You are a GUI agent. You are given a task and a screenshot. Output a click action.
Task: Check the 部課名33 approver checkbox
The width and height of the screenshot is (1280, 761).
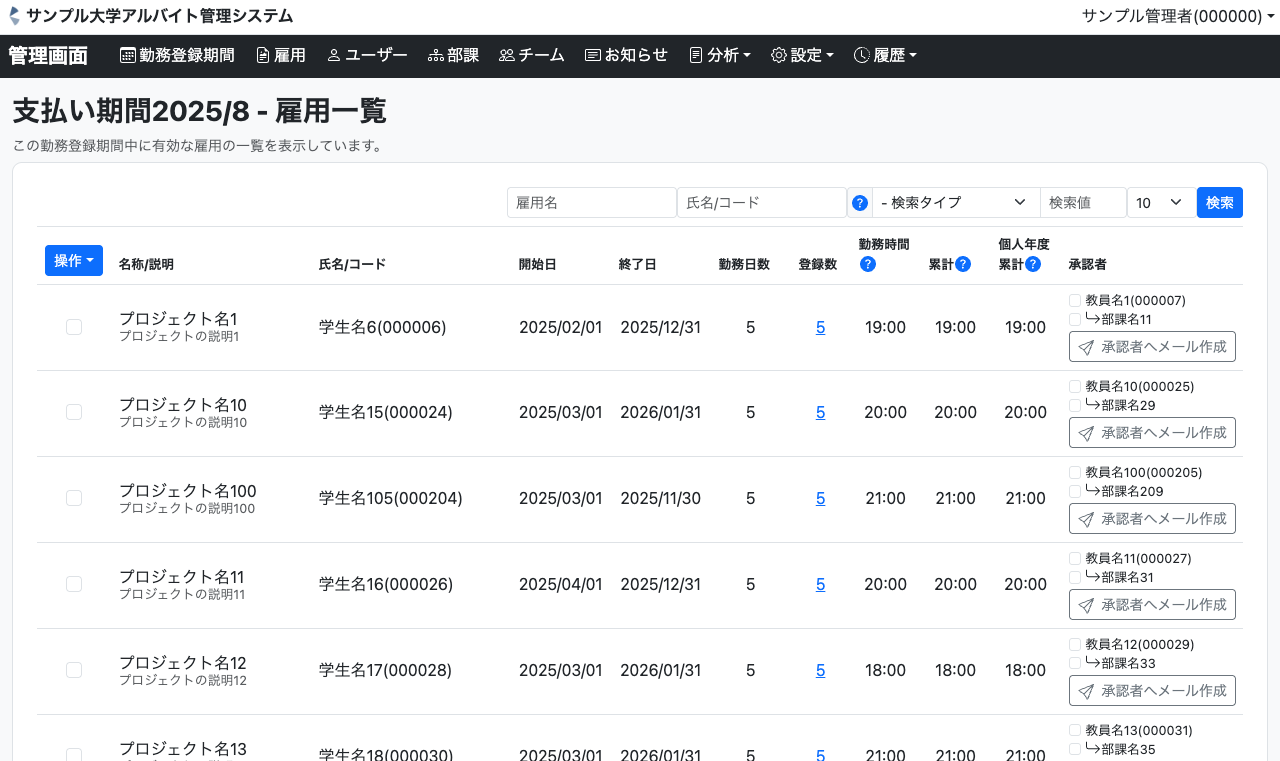(x=1075, y=664)
